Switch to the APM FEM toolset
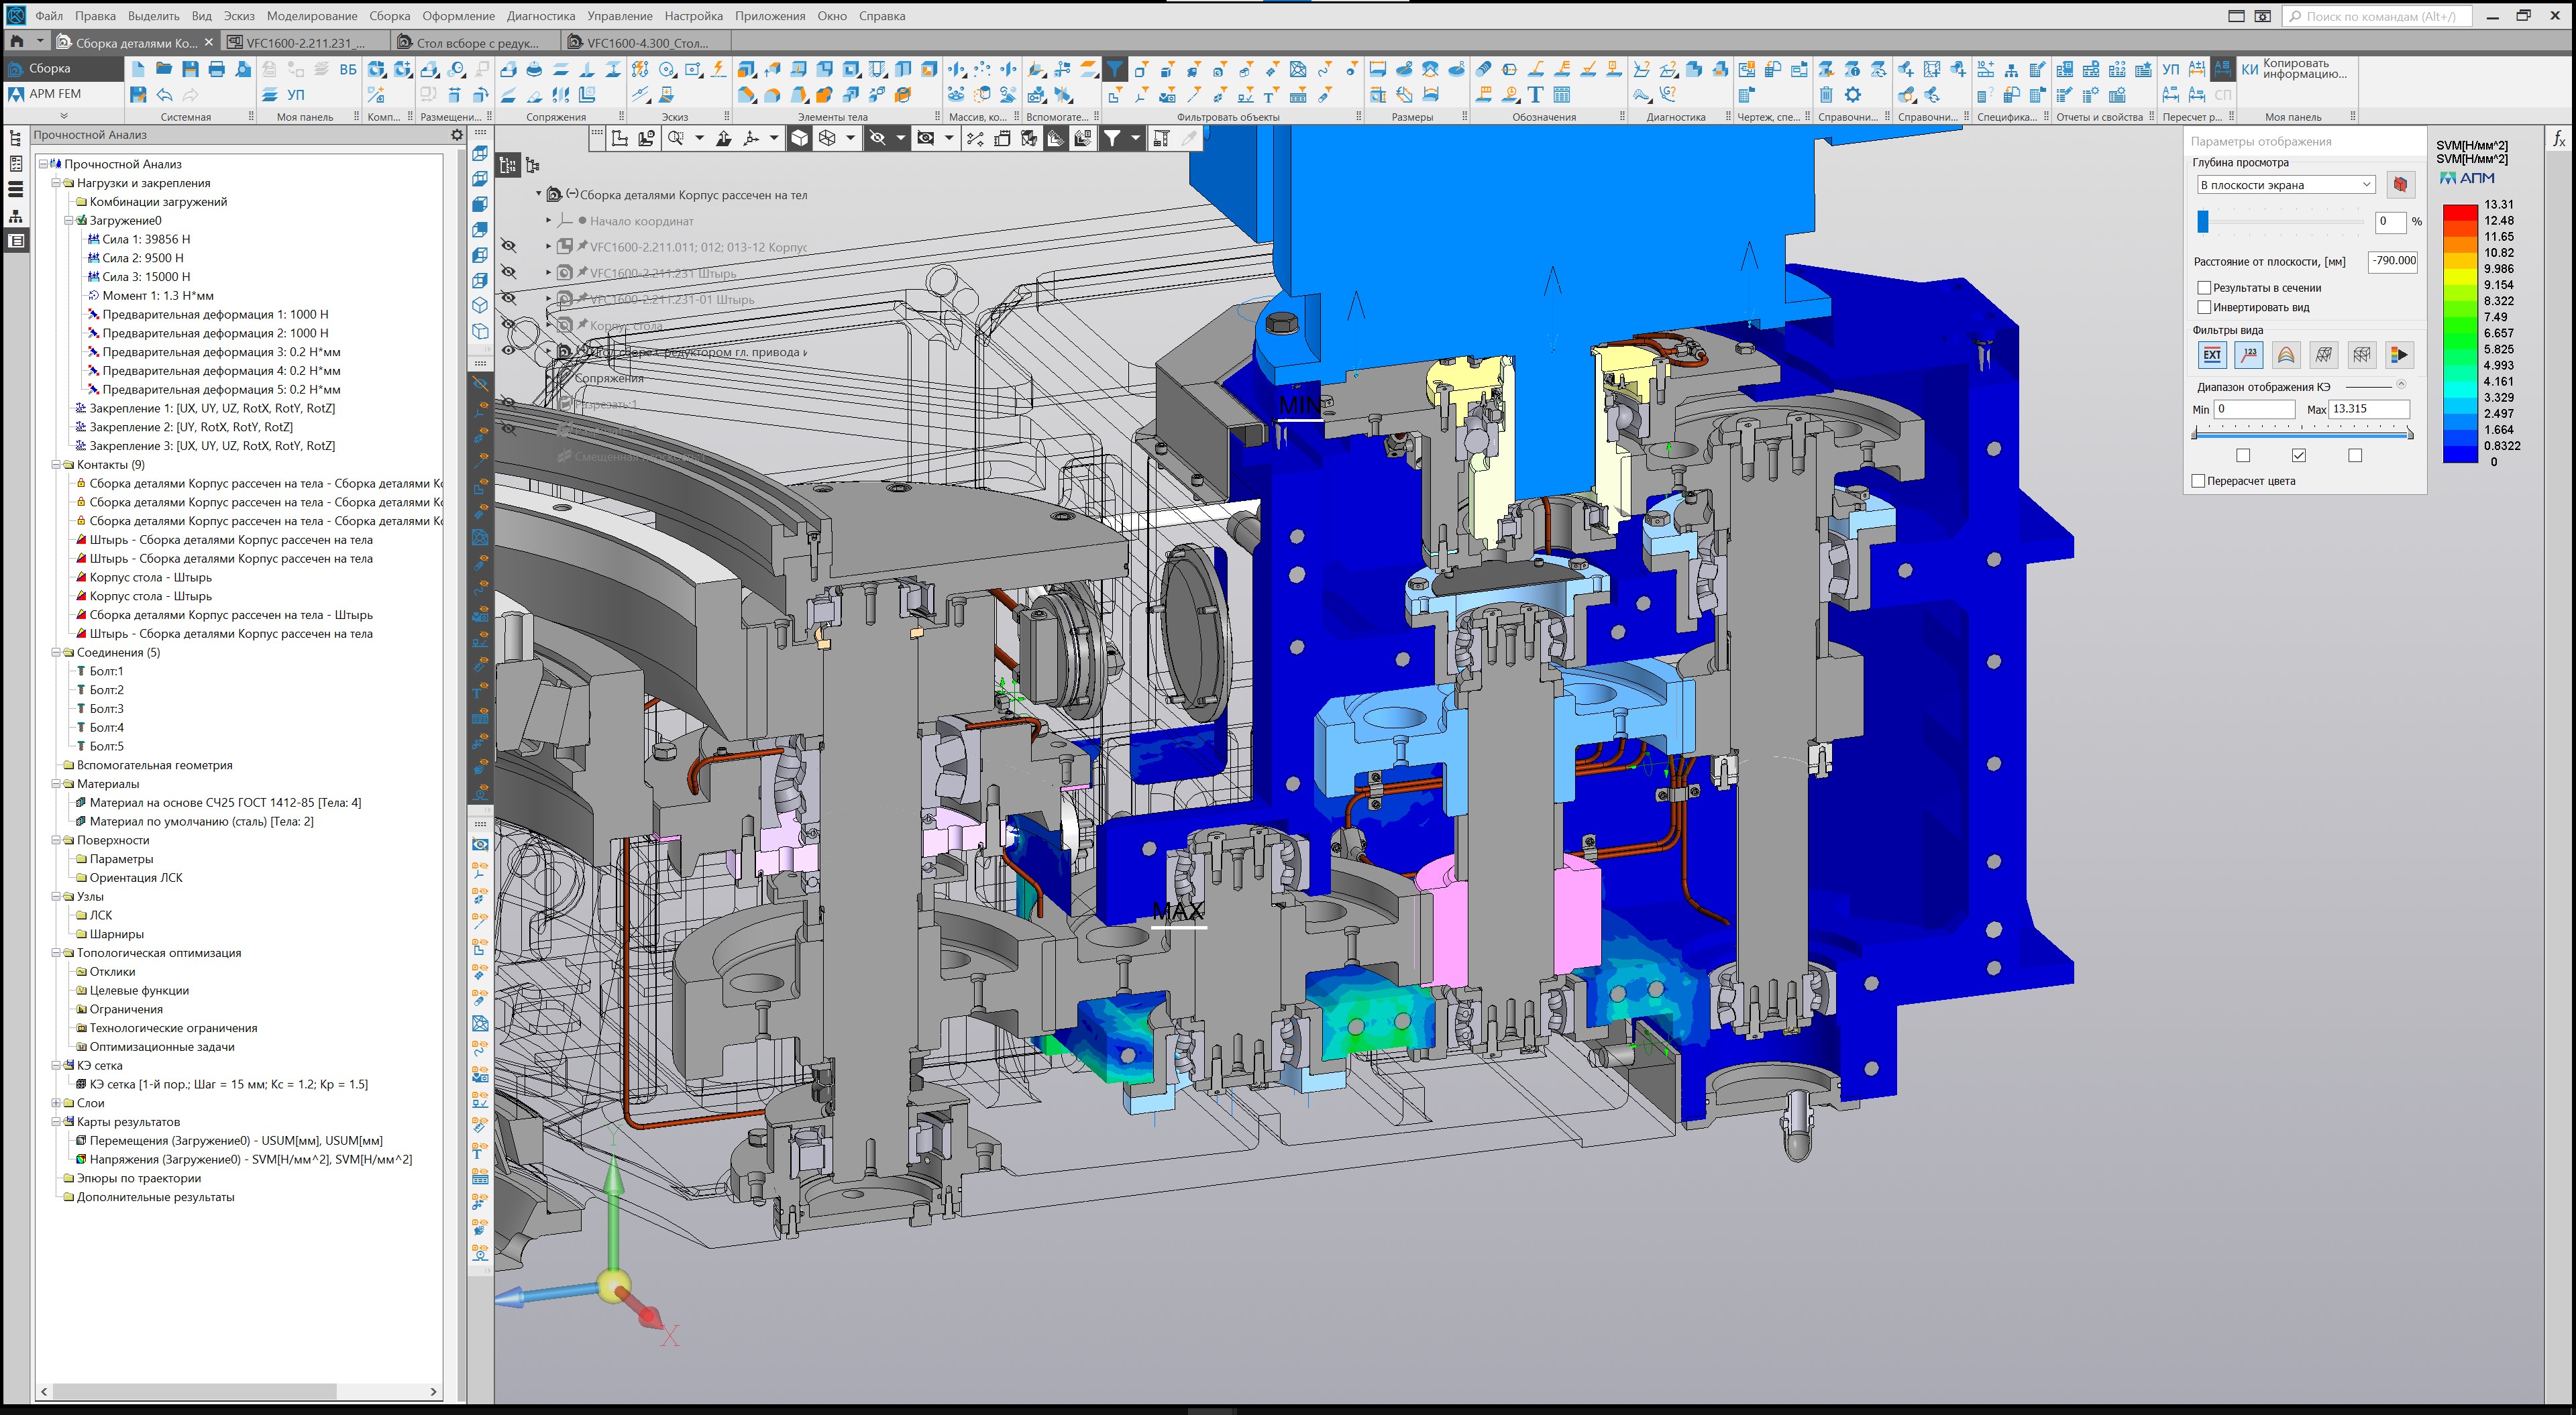This screenshot has width=2576, height=1415. point(55,94)
